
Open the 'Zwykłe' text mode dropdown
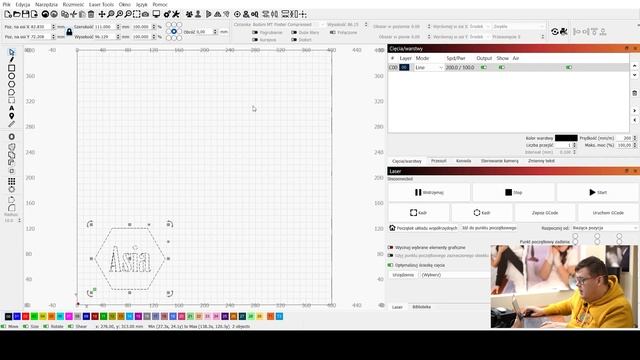pos(518,27)
